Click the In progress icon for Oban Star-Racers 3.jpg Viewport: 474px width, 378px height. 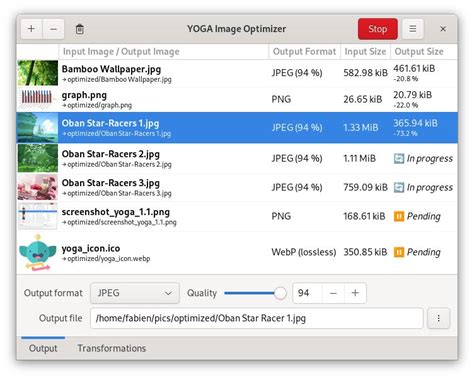pyautogui.click(x=399, y=187)
